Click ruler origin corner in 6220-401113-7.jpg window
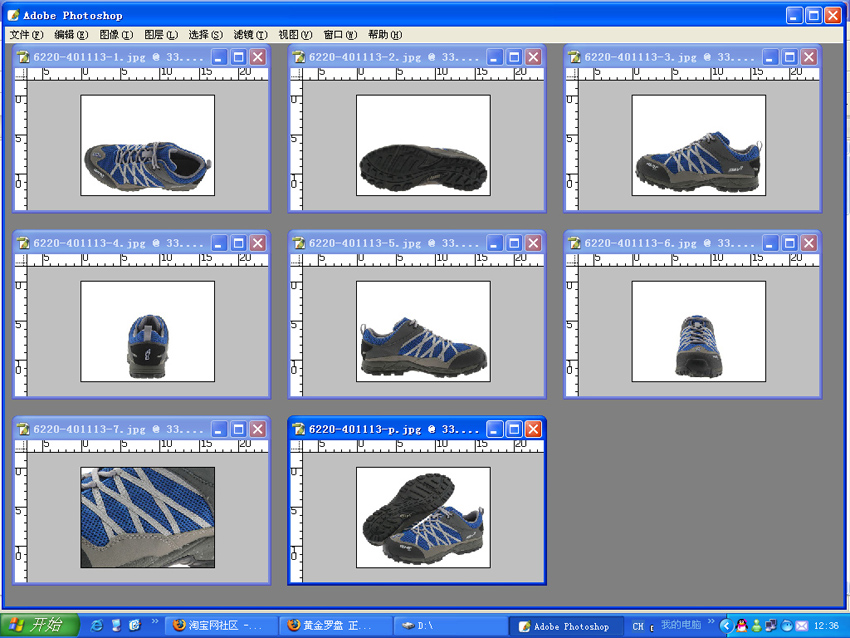The height and width of the screenshot is (638, 850). (x=21, y=446)
